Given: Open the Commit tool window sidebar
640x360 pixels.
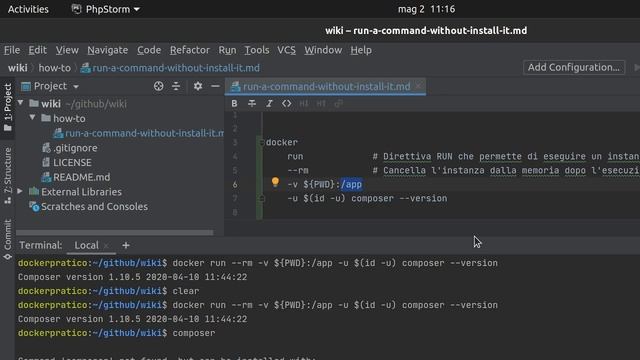Looking at the screenshot, I should click(7, 239).
